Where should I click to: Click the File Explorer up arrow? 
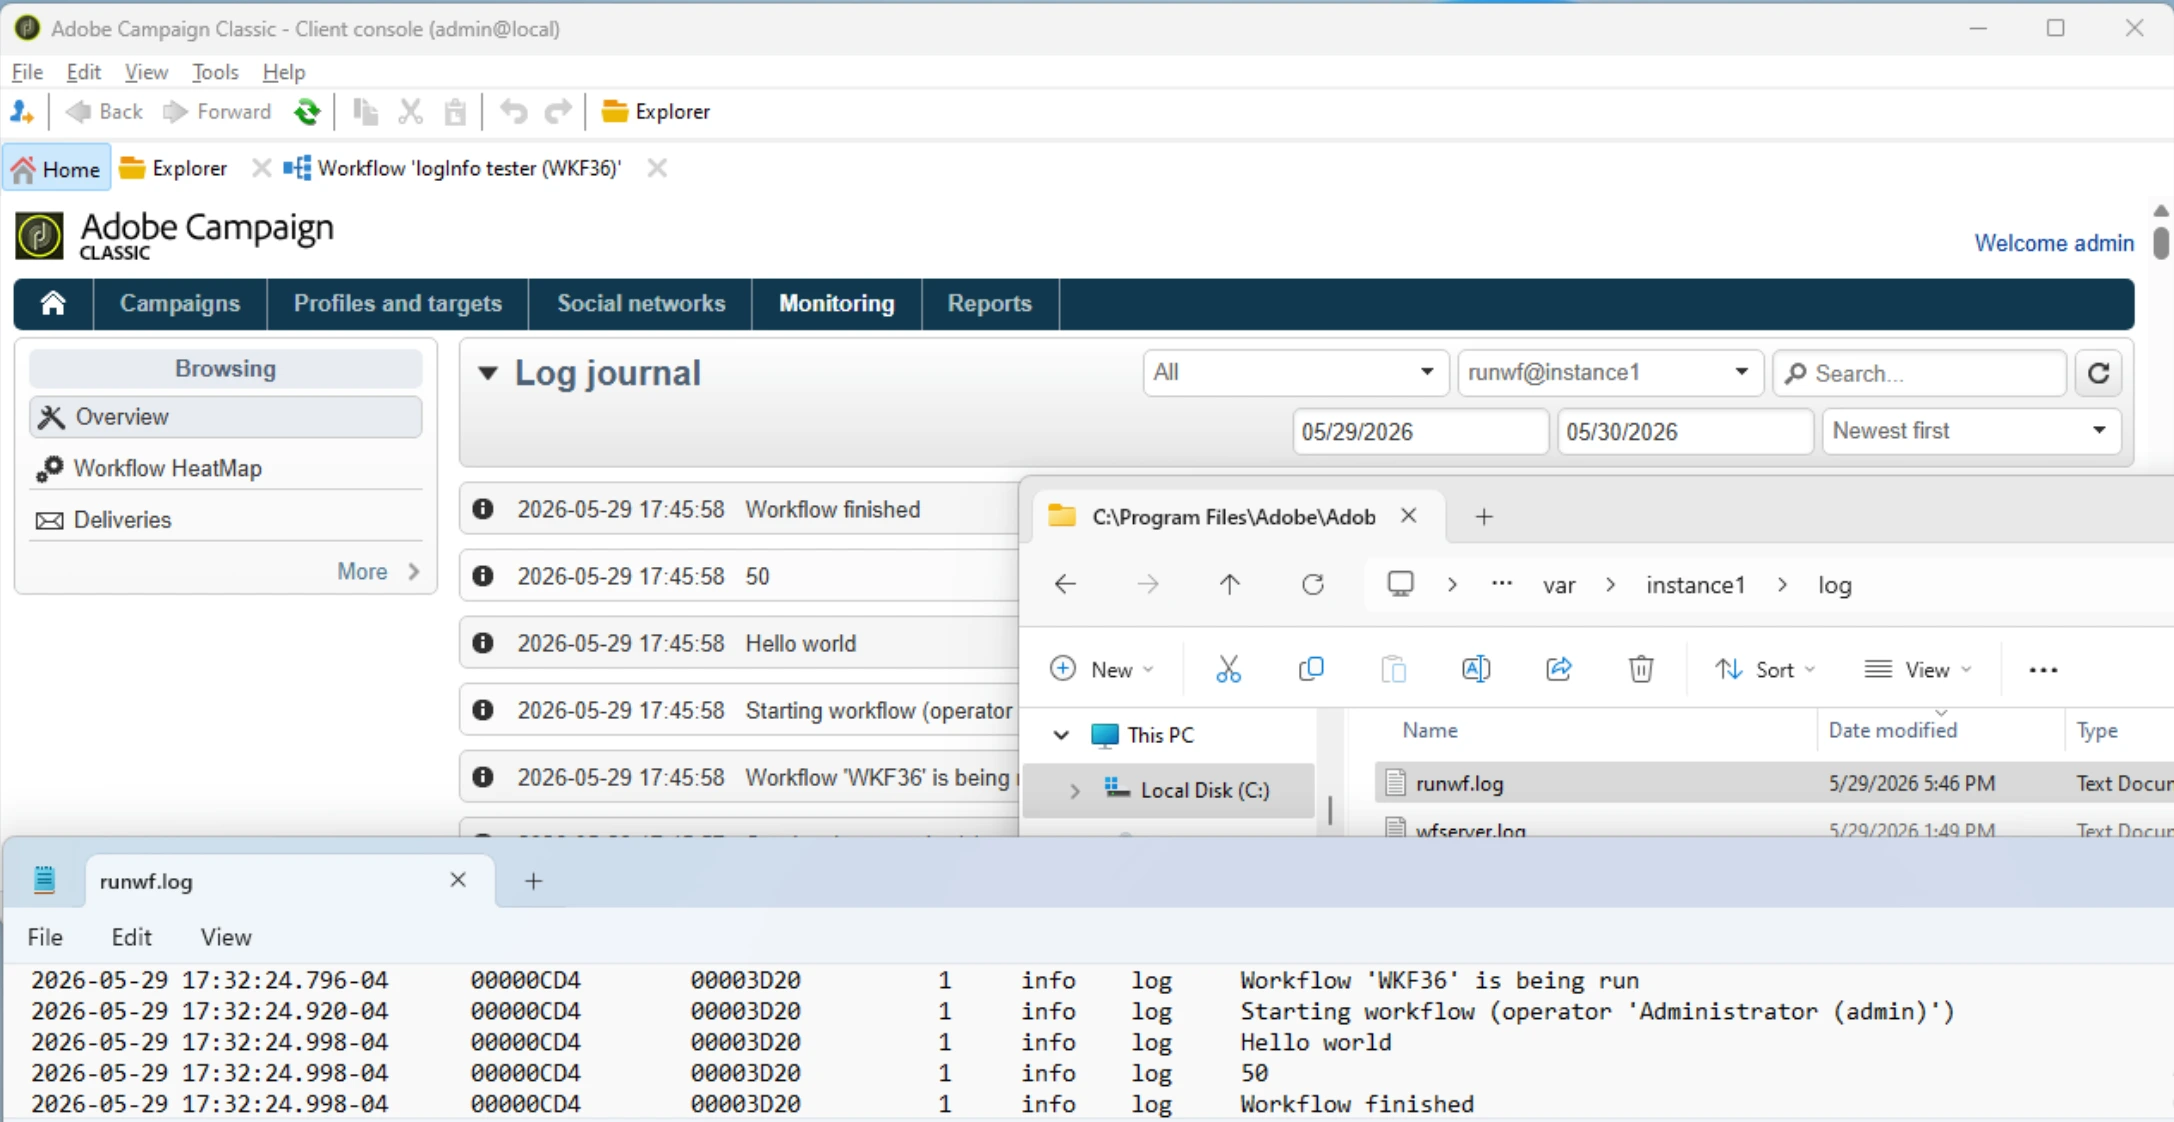click(1230, 585)
